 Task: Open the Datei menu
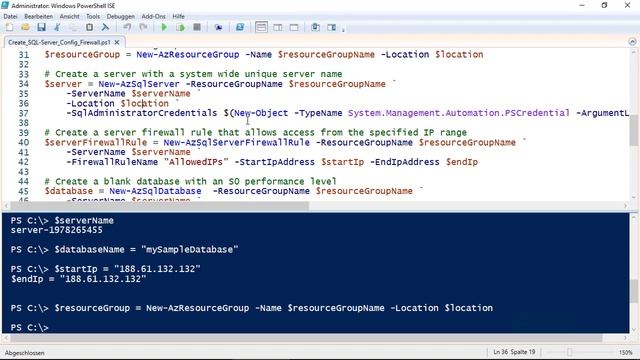10,16
